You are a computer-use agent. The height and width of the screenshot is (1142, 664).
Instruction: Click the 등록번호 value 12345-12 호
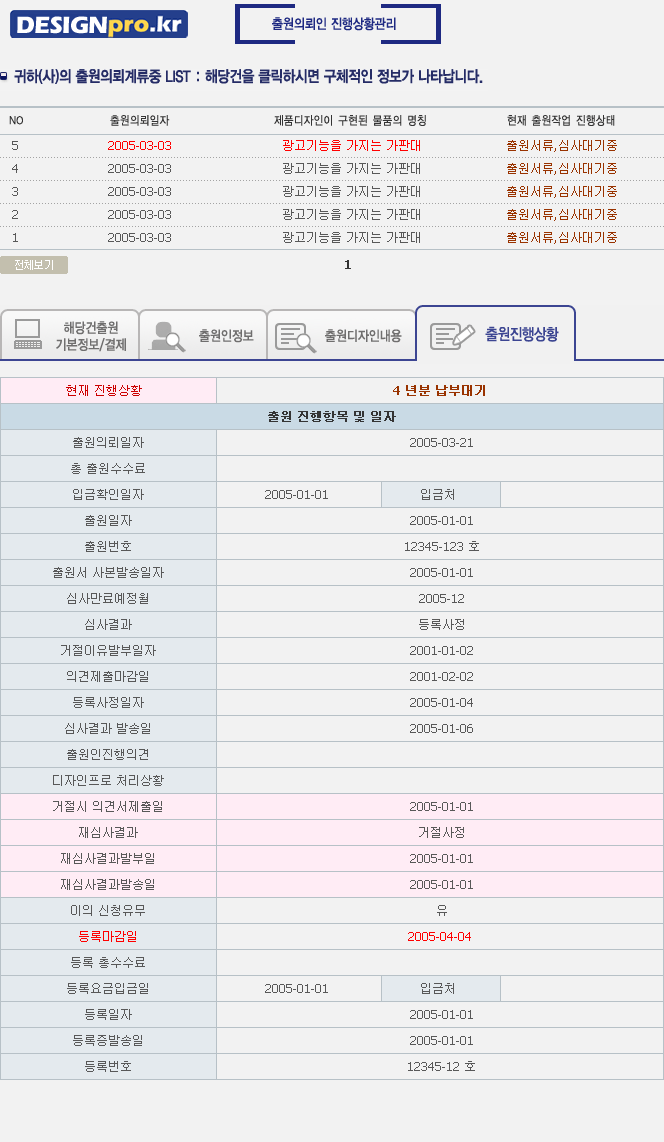click(441, 1066)
